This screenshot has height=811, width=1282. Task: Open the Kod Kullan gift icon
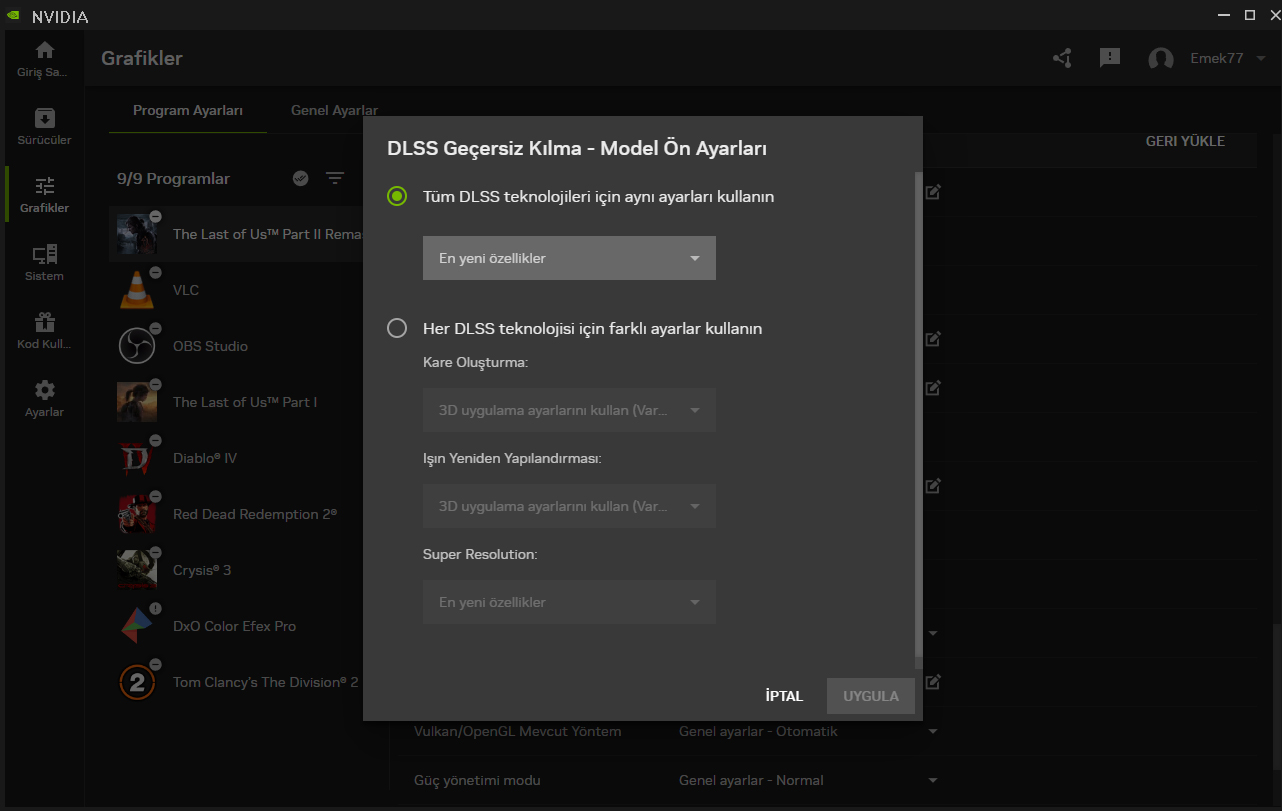(x=44, y=322)
